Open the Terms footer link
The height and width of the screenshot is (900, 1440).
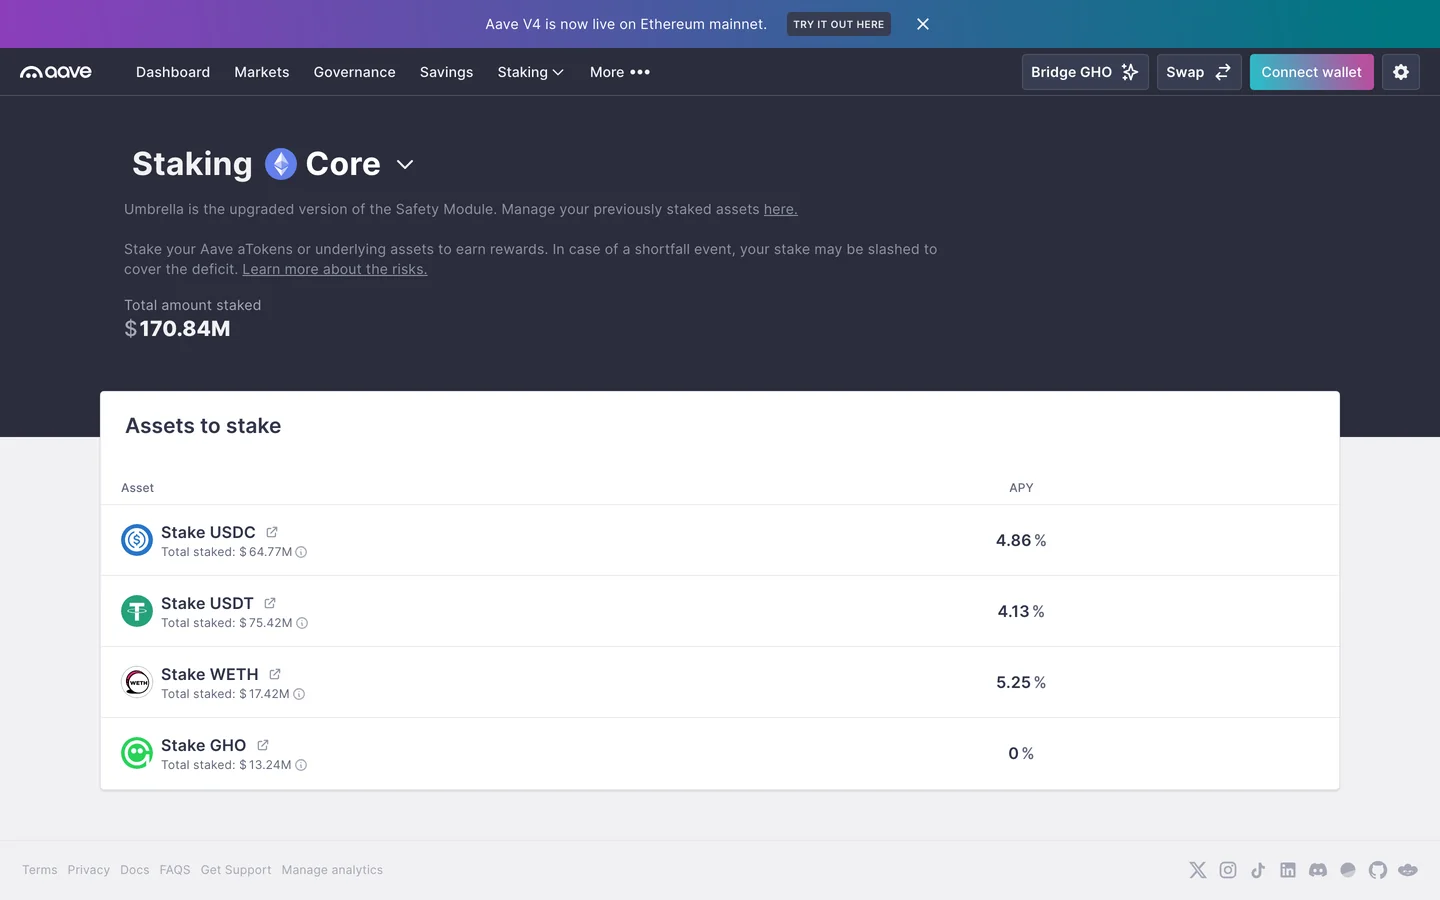coord(40,870)
